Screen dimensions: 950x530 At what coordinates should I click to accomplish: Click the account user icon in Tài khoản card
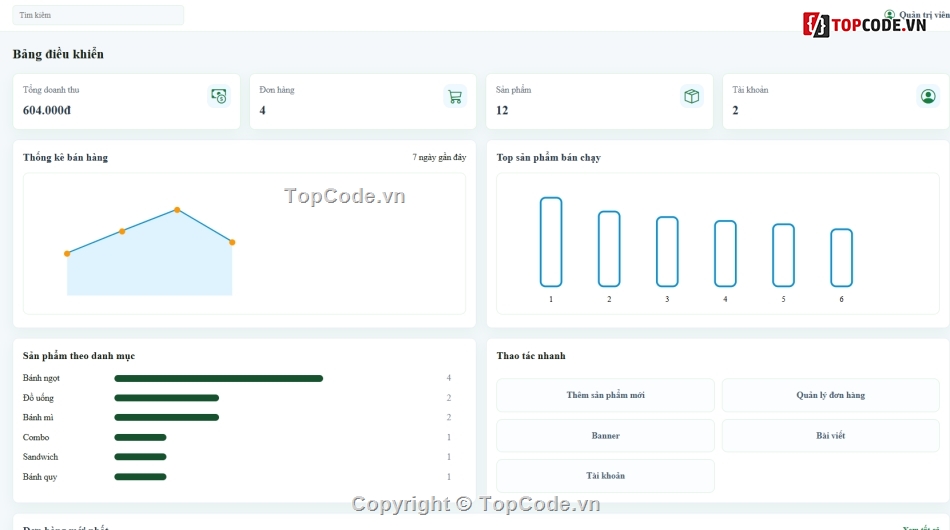click(928, 96)
